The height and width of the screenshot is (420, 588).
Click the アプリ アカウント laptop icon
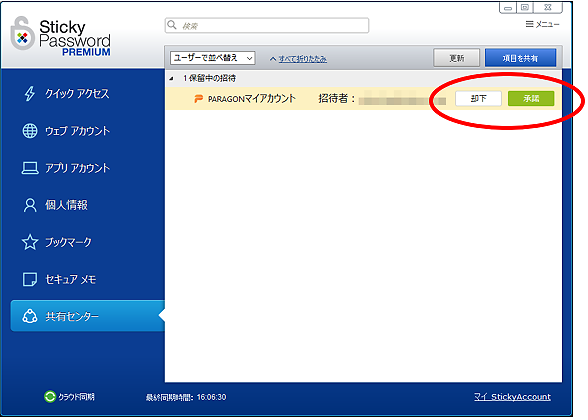click(30, 168)
